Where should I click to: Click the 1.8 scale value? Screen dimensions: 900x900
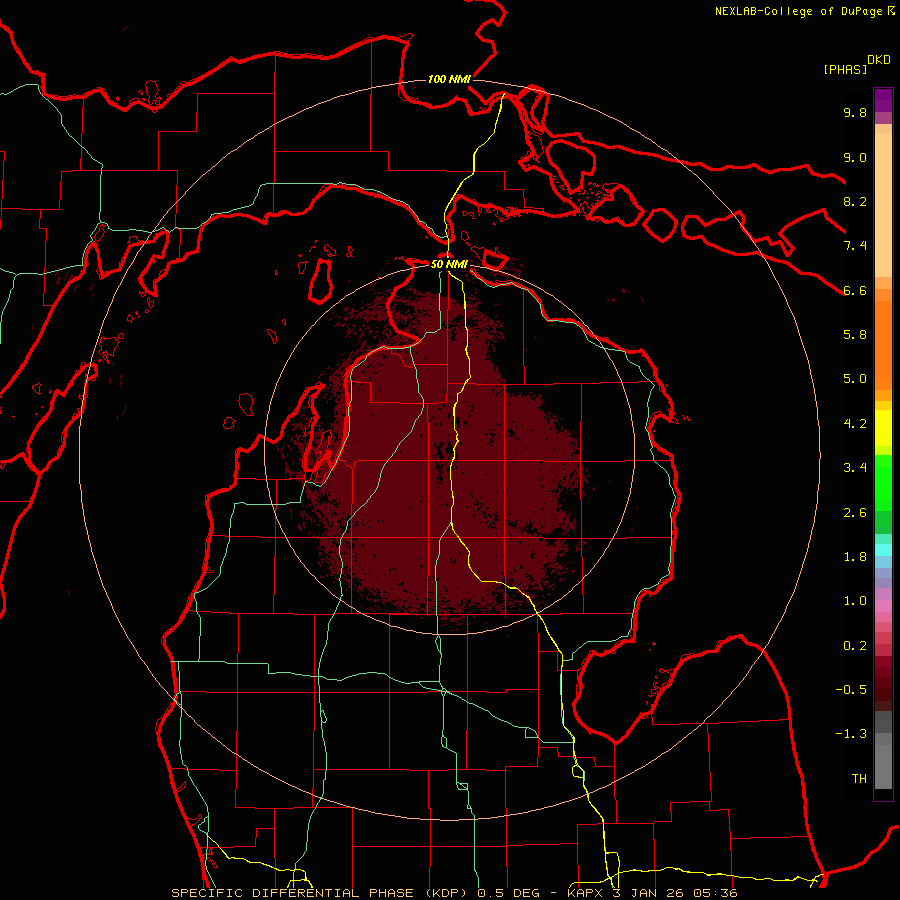[855, 557]
